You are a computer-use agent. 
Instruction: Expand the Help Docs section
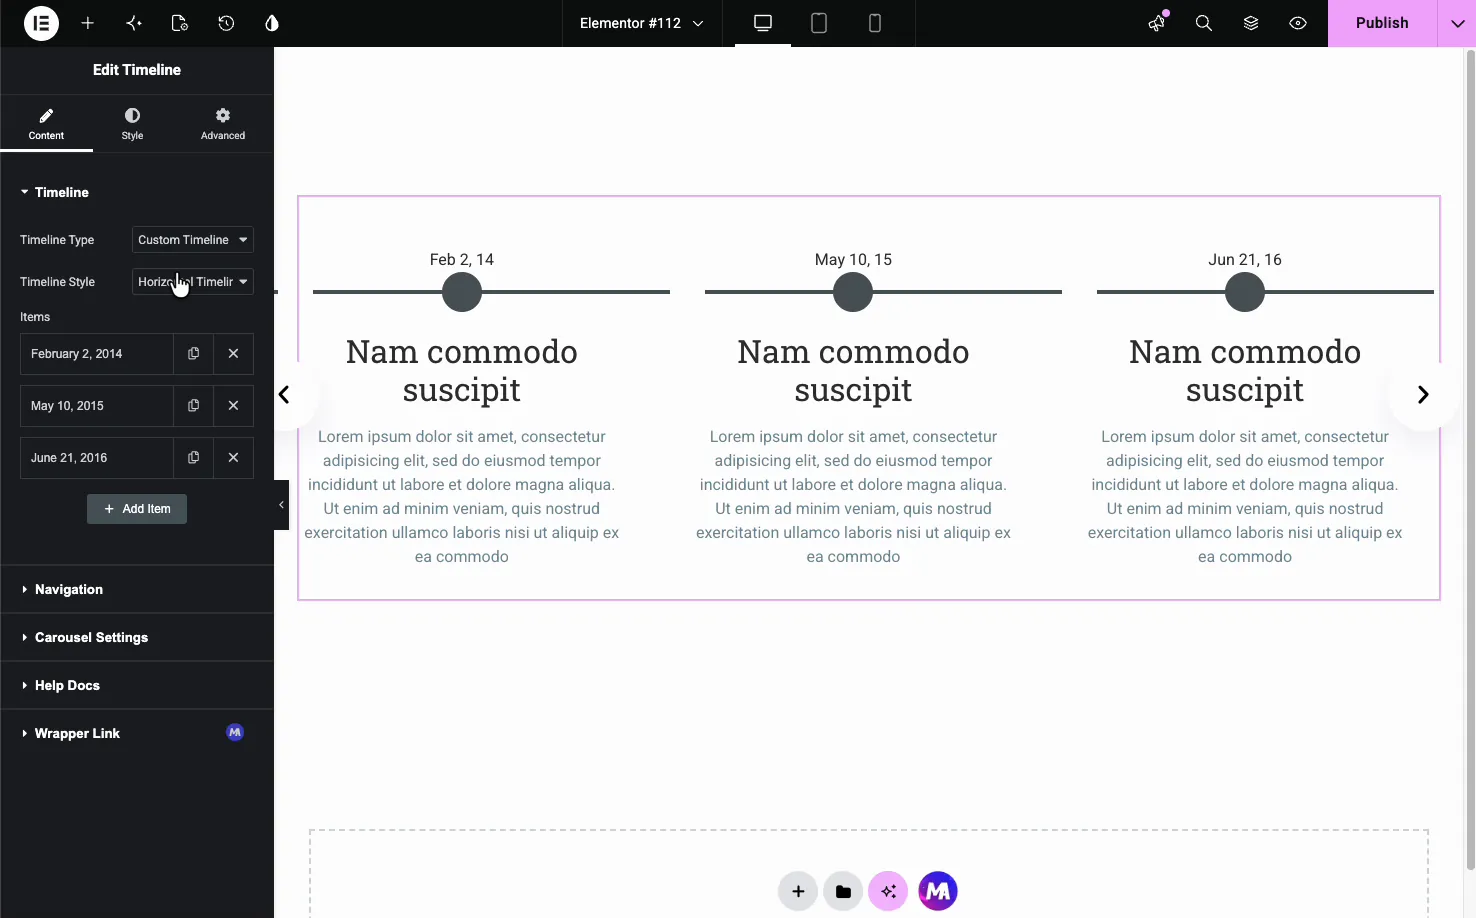coord(137,685)
